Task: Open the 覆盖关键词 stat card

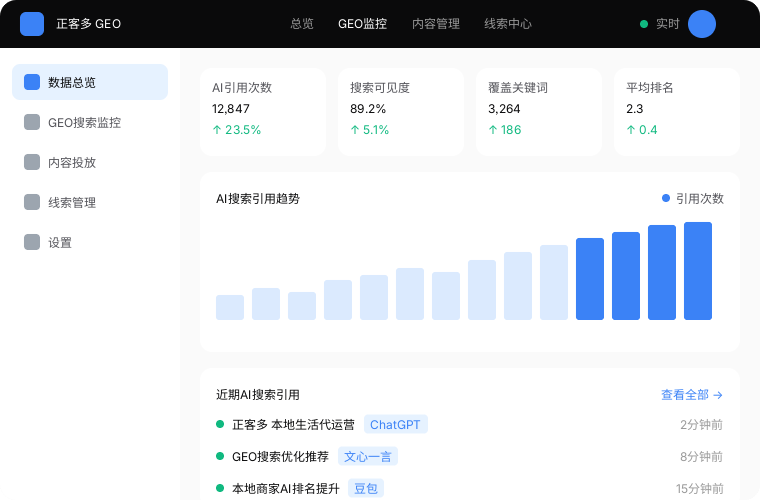Action: pos(539,112)
